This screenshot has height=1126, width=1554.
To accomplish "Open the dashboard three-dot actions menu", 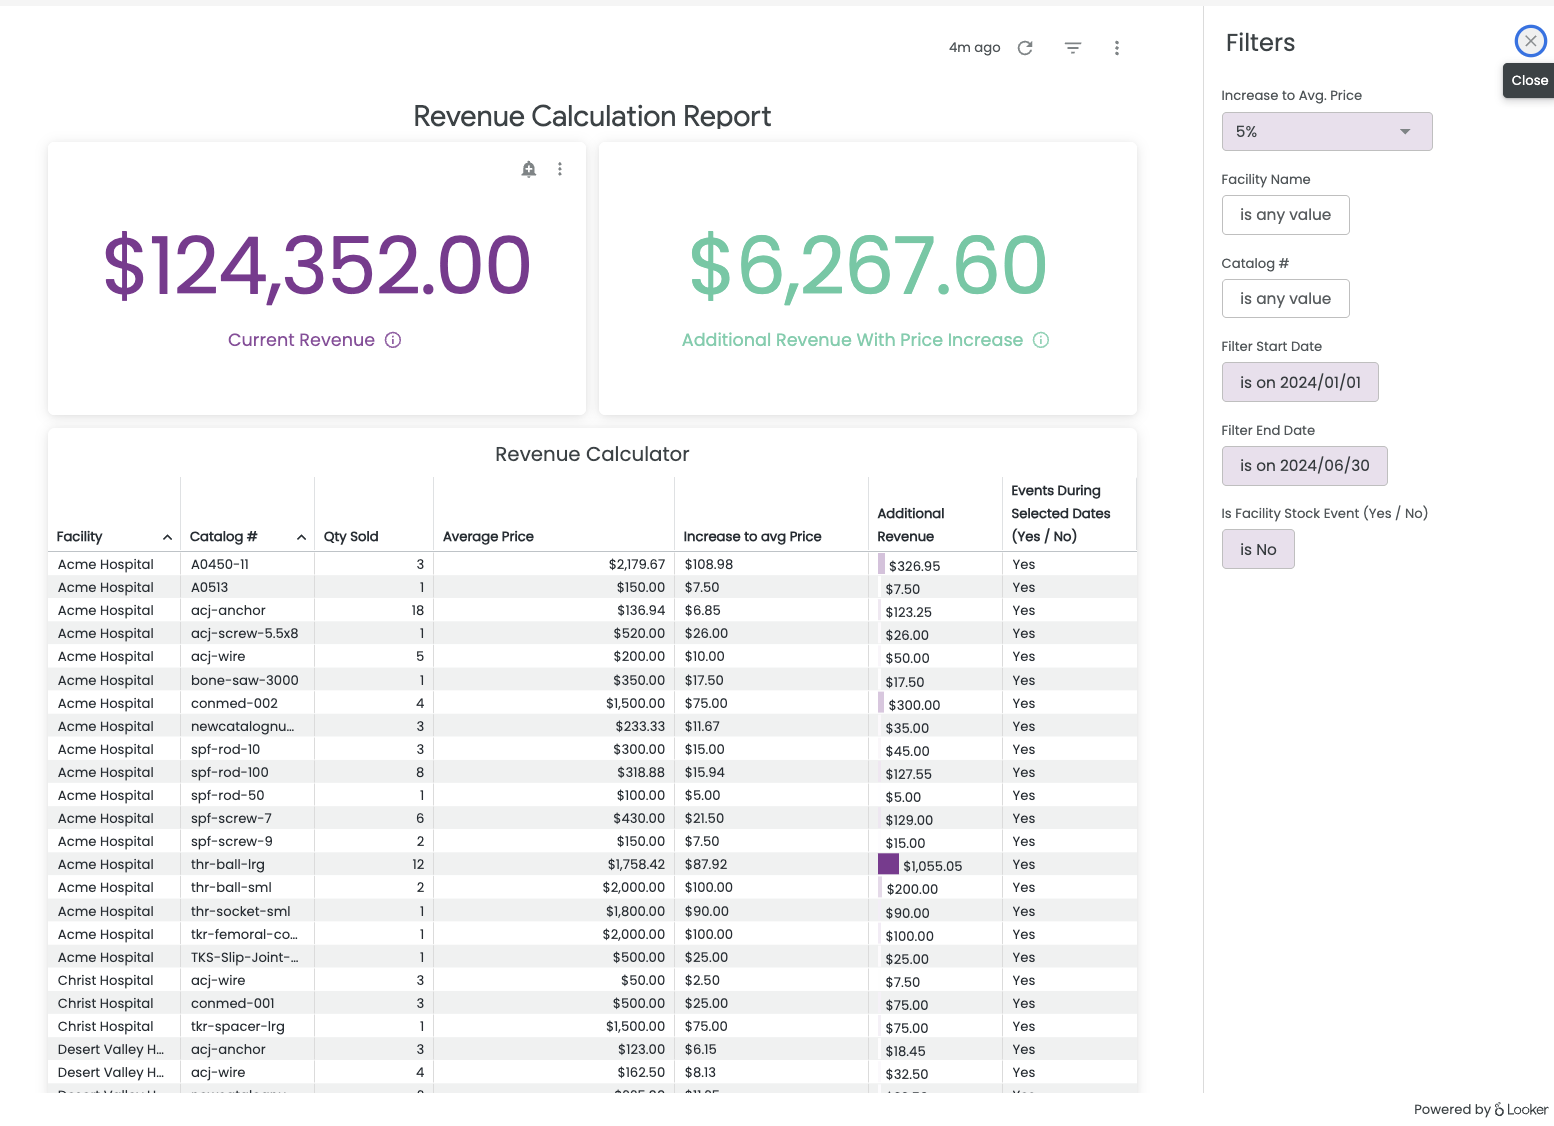I will click(1117, 48).
